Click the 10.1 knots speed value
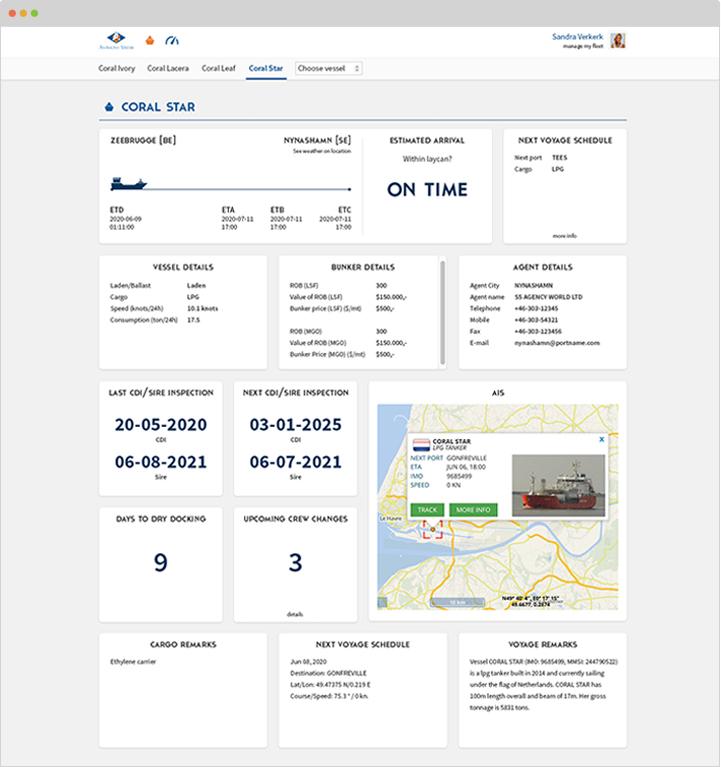This screenshot has height=767, width=721. coord(203,309)
